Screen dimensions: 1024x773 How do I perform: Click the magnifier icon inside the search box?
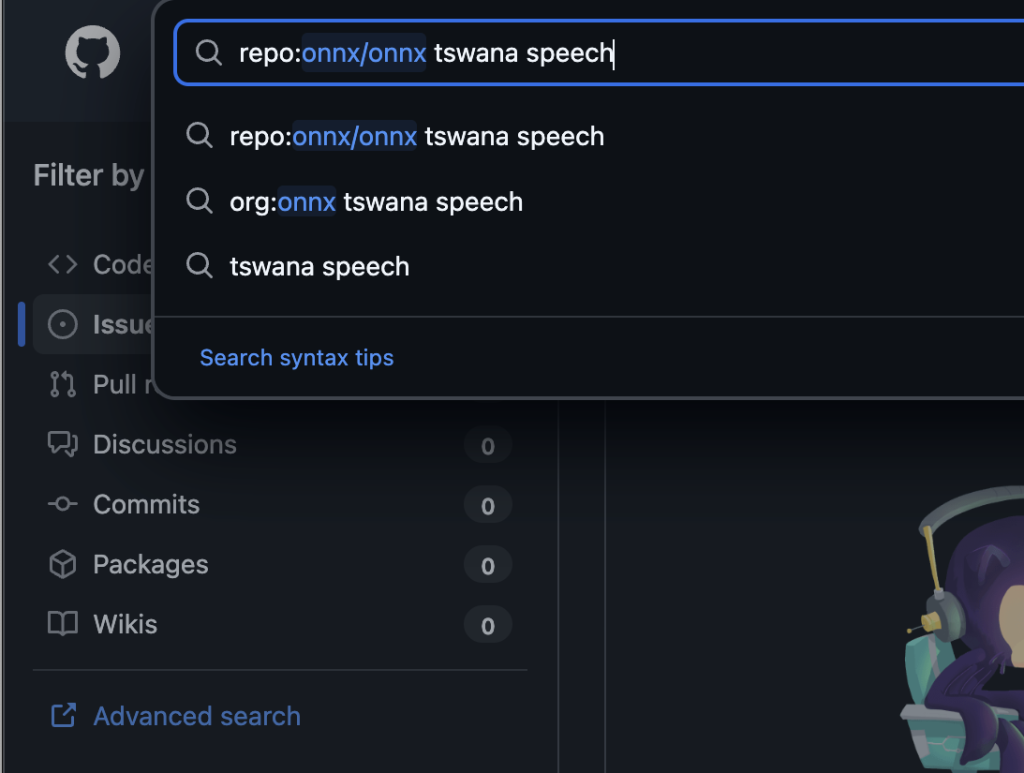tap(208, 53)
